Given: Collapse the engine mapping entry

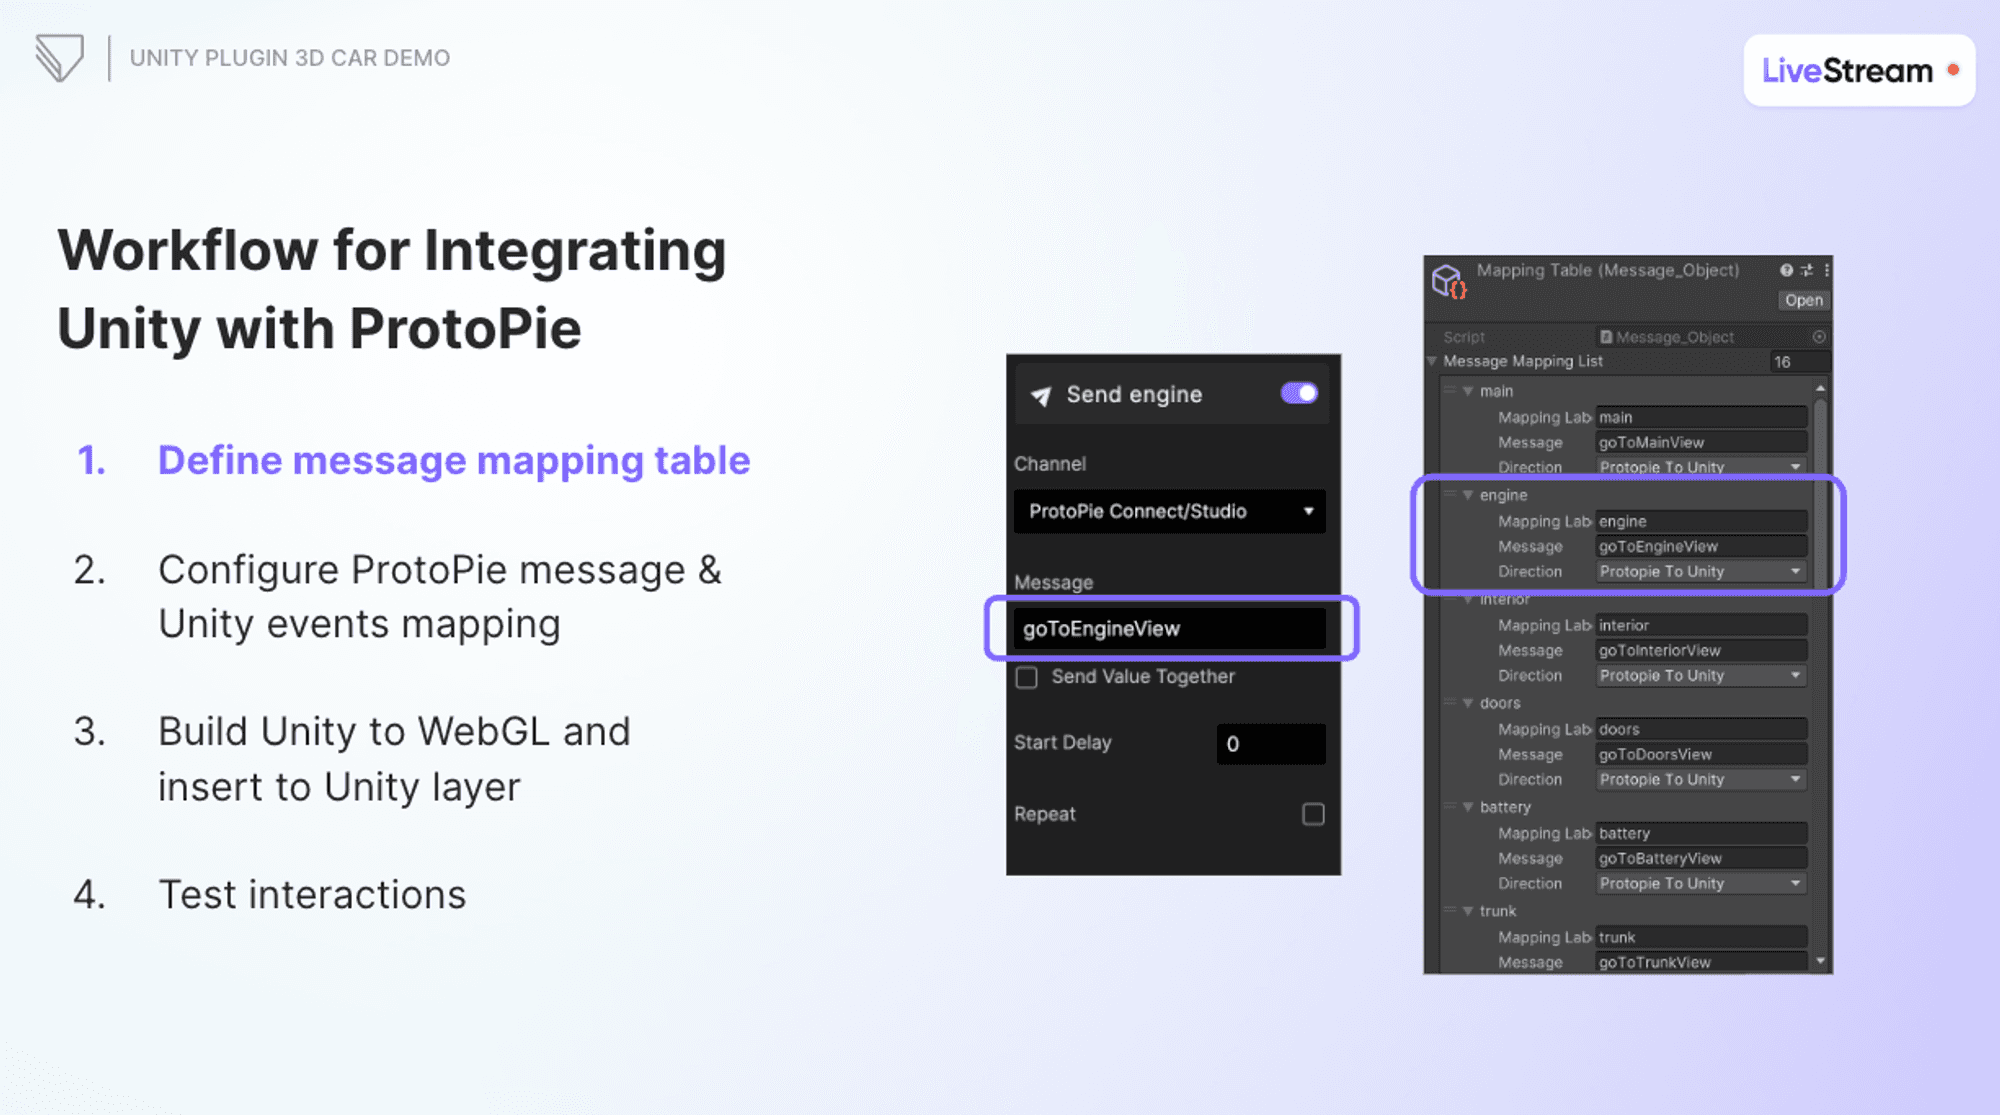Looking at the screenshot, I should pos(1467,495).
